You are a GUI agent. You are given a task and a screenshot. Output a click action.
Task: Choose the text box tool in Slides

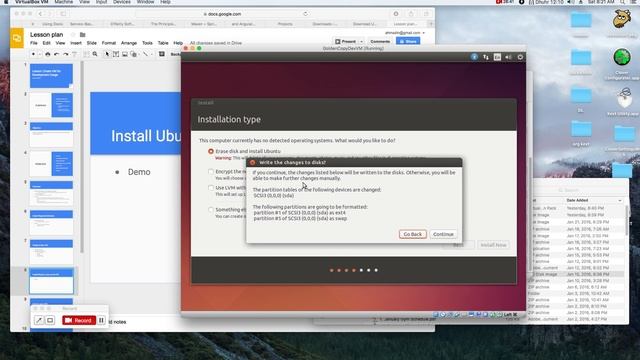pyautogui.click(x=116, y=54)
